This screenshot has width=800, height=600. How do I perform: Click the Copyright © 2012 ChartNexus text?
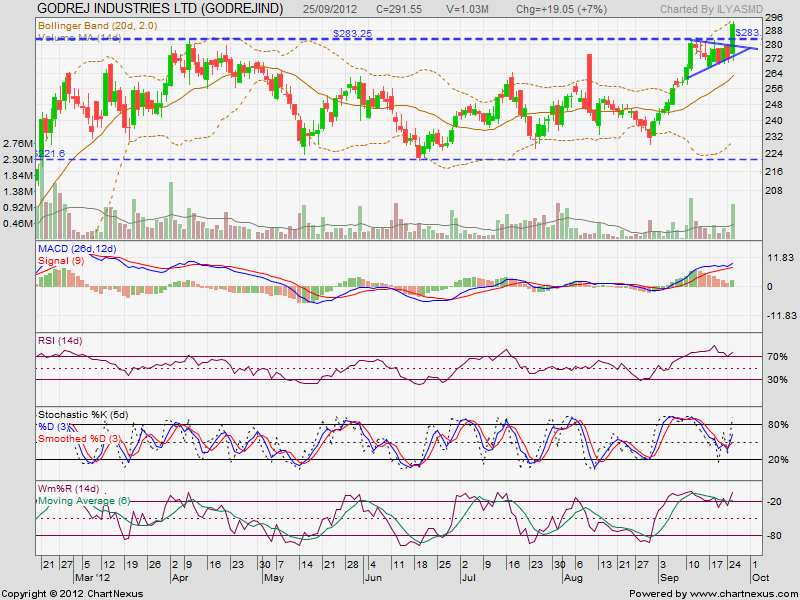(72, 594)
